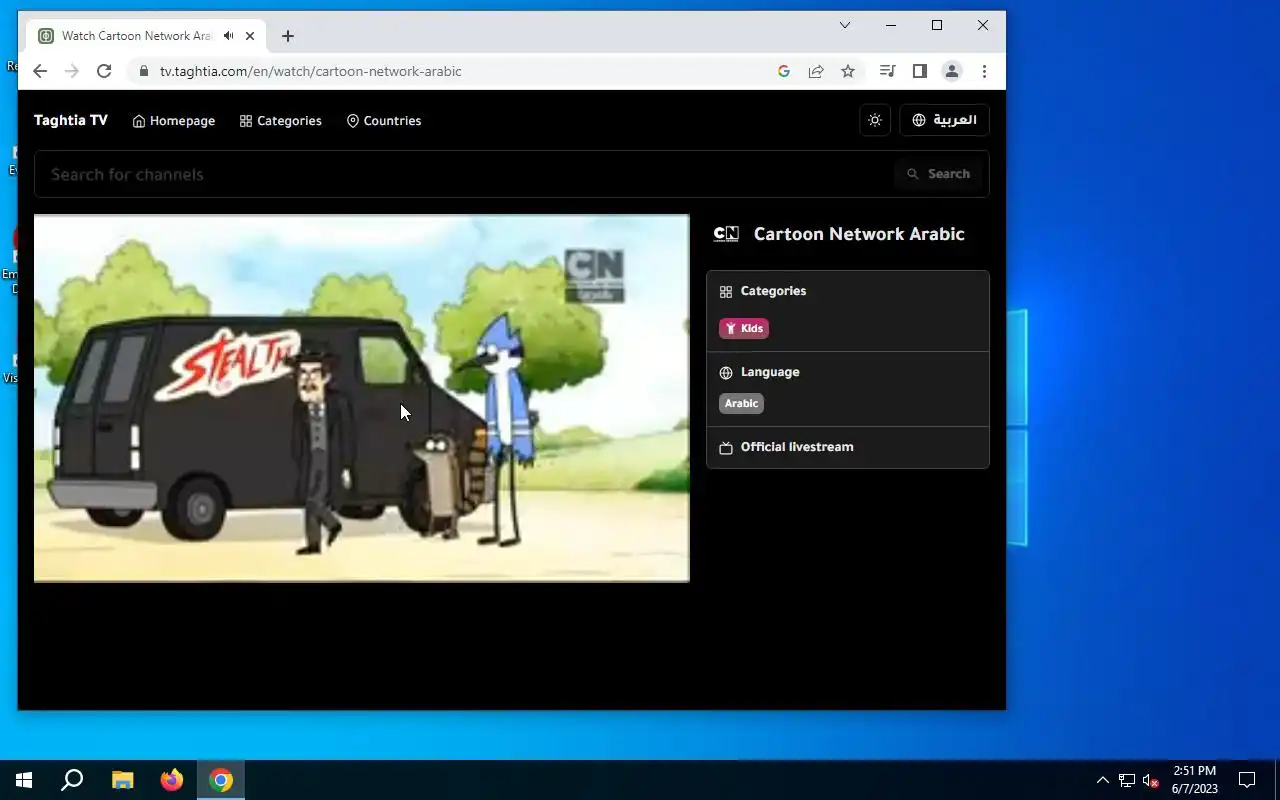The height and width of the screenshot is (800, 1280).
Task: Click the Kids category tag
Action: [744, 328]
